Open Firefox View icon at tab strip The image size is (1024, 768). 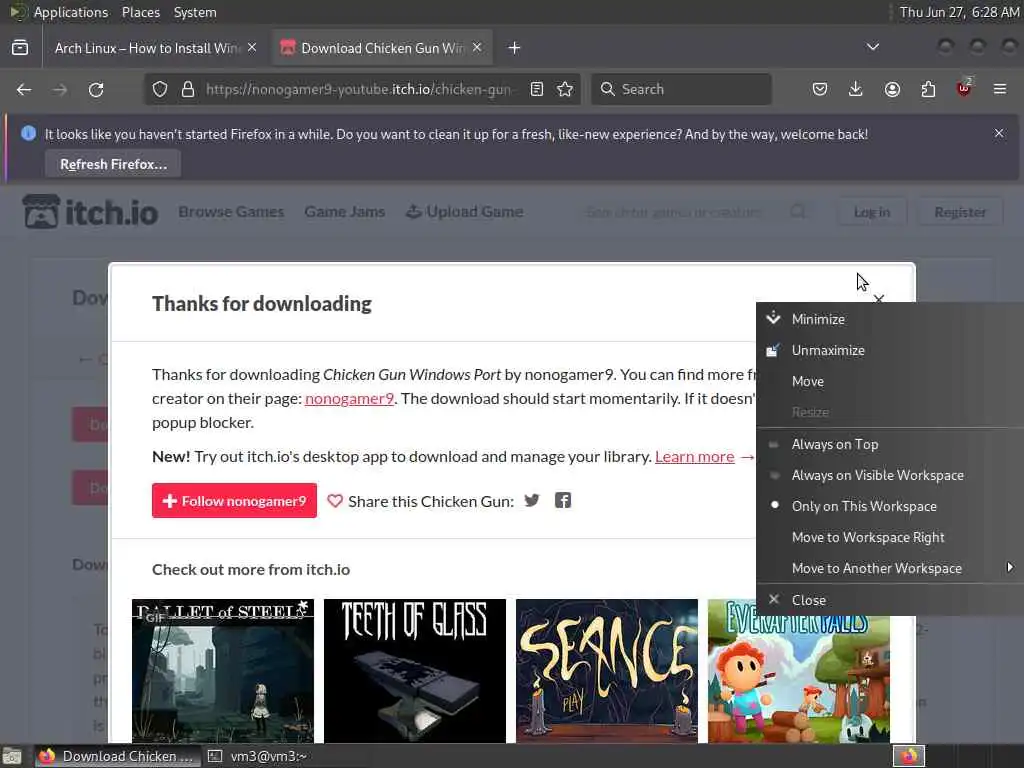click(20, 48)
